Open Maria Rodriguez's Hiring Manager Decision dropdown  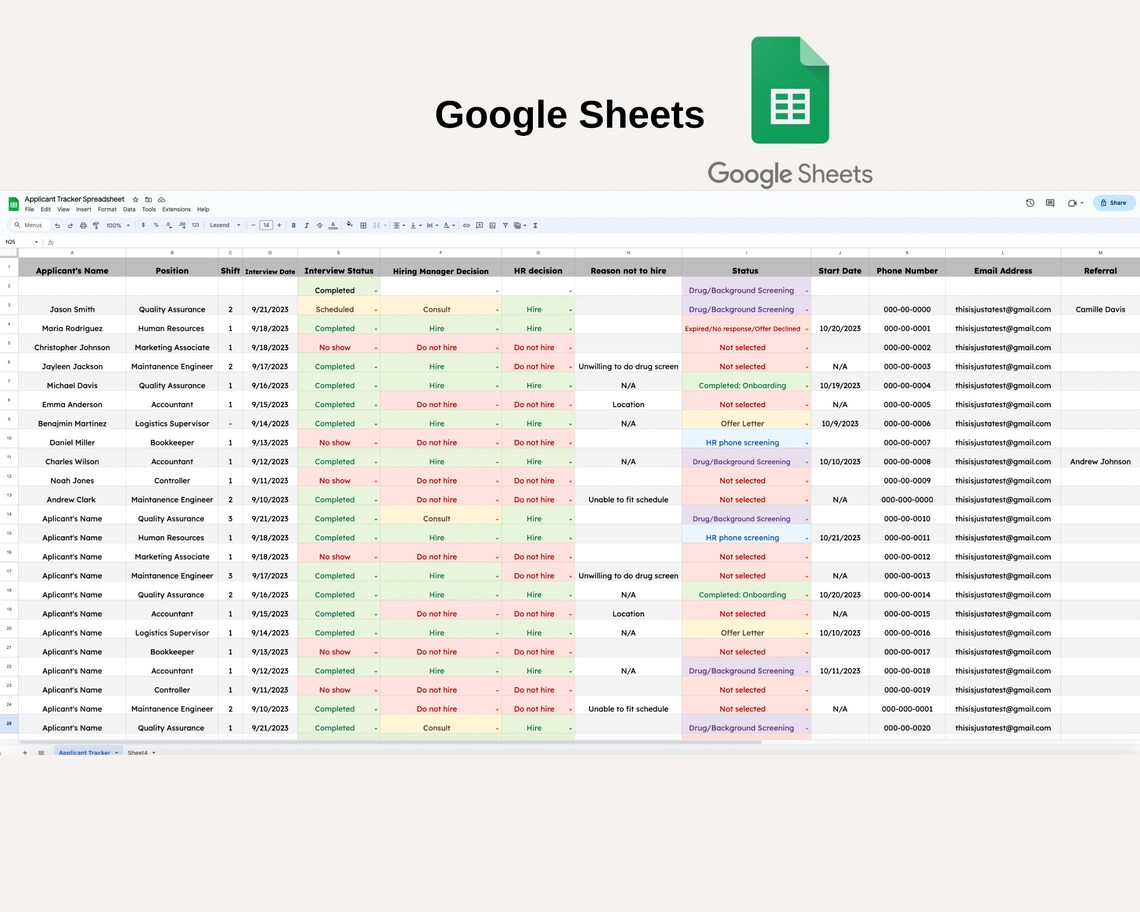(498, 328)
